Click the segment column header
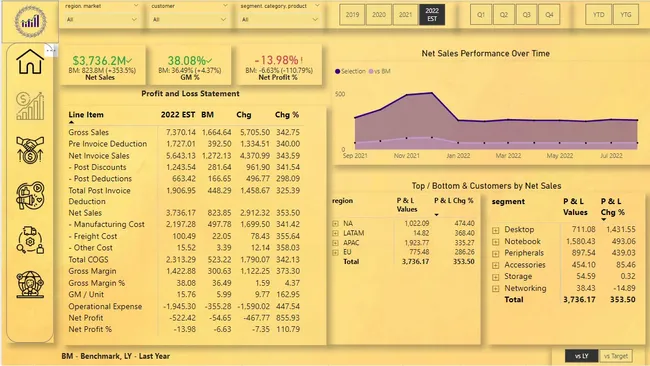The height and width of the screenshot is (366, 650). click(508, 201)
